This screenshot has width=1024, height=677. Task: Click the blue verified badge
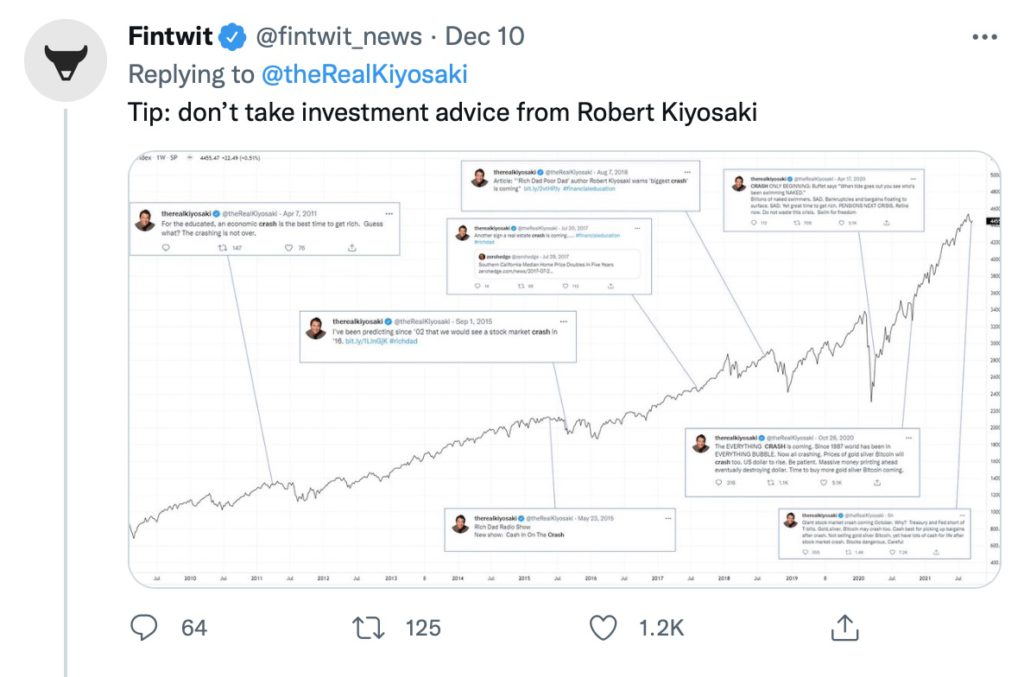tap(232, 37)
